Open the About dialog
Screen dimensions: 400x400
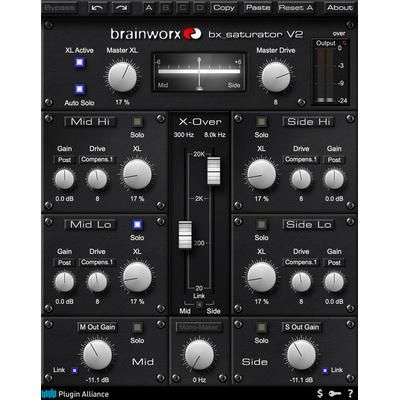339,7
